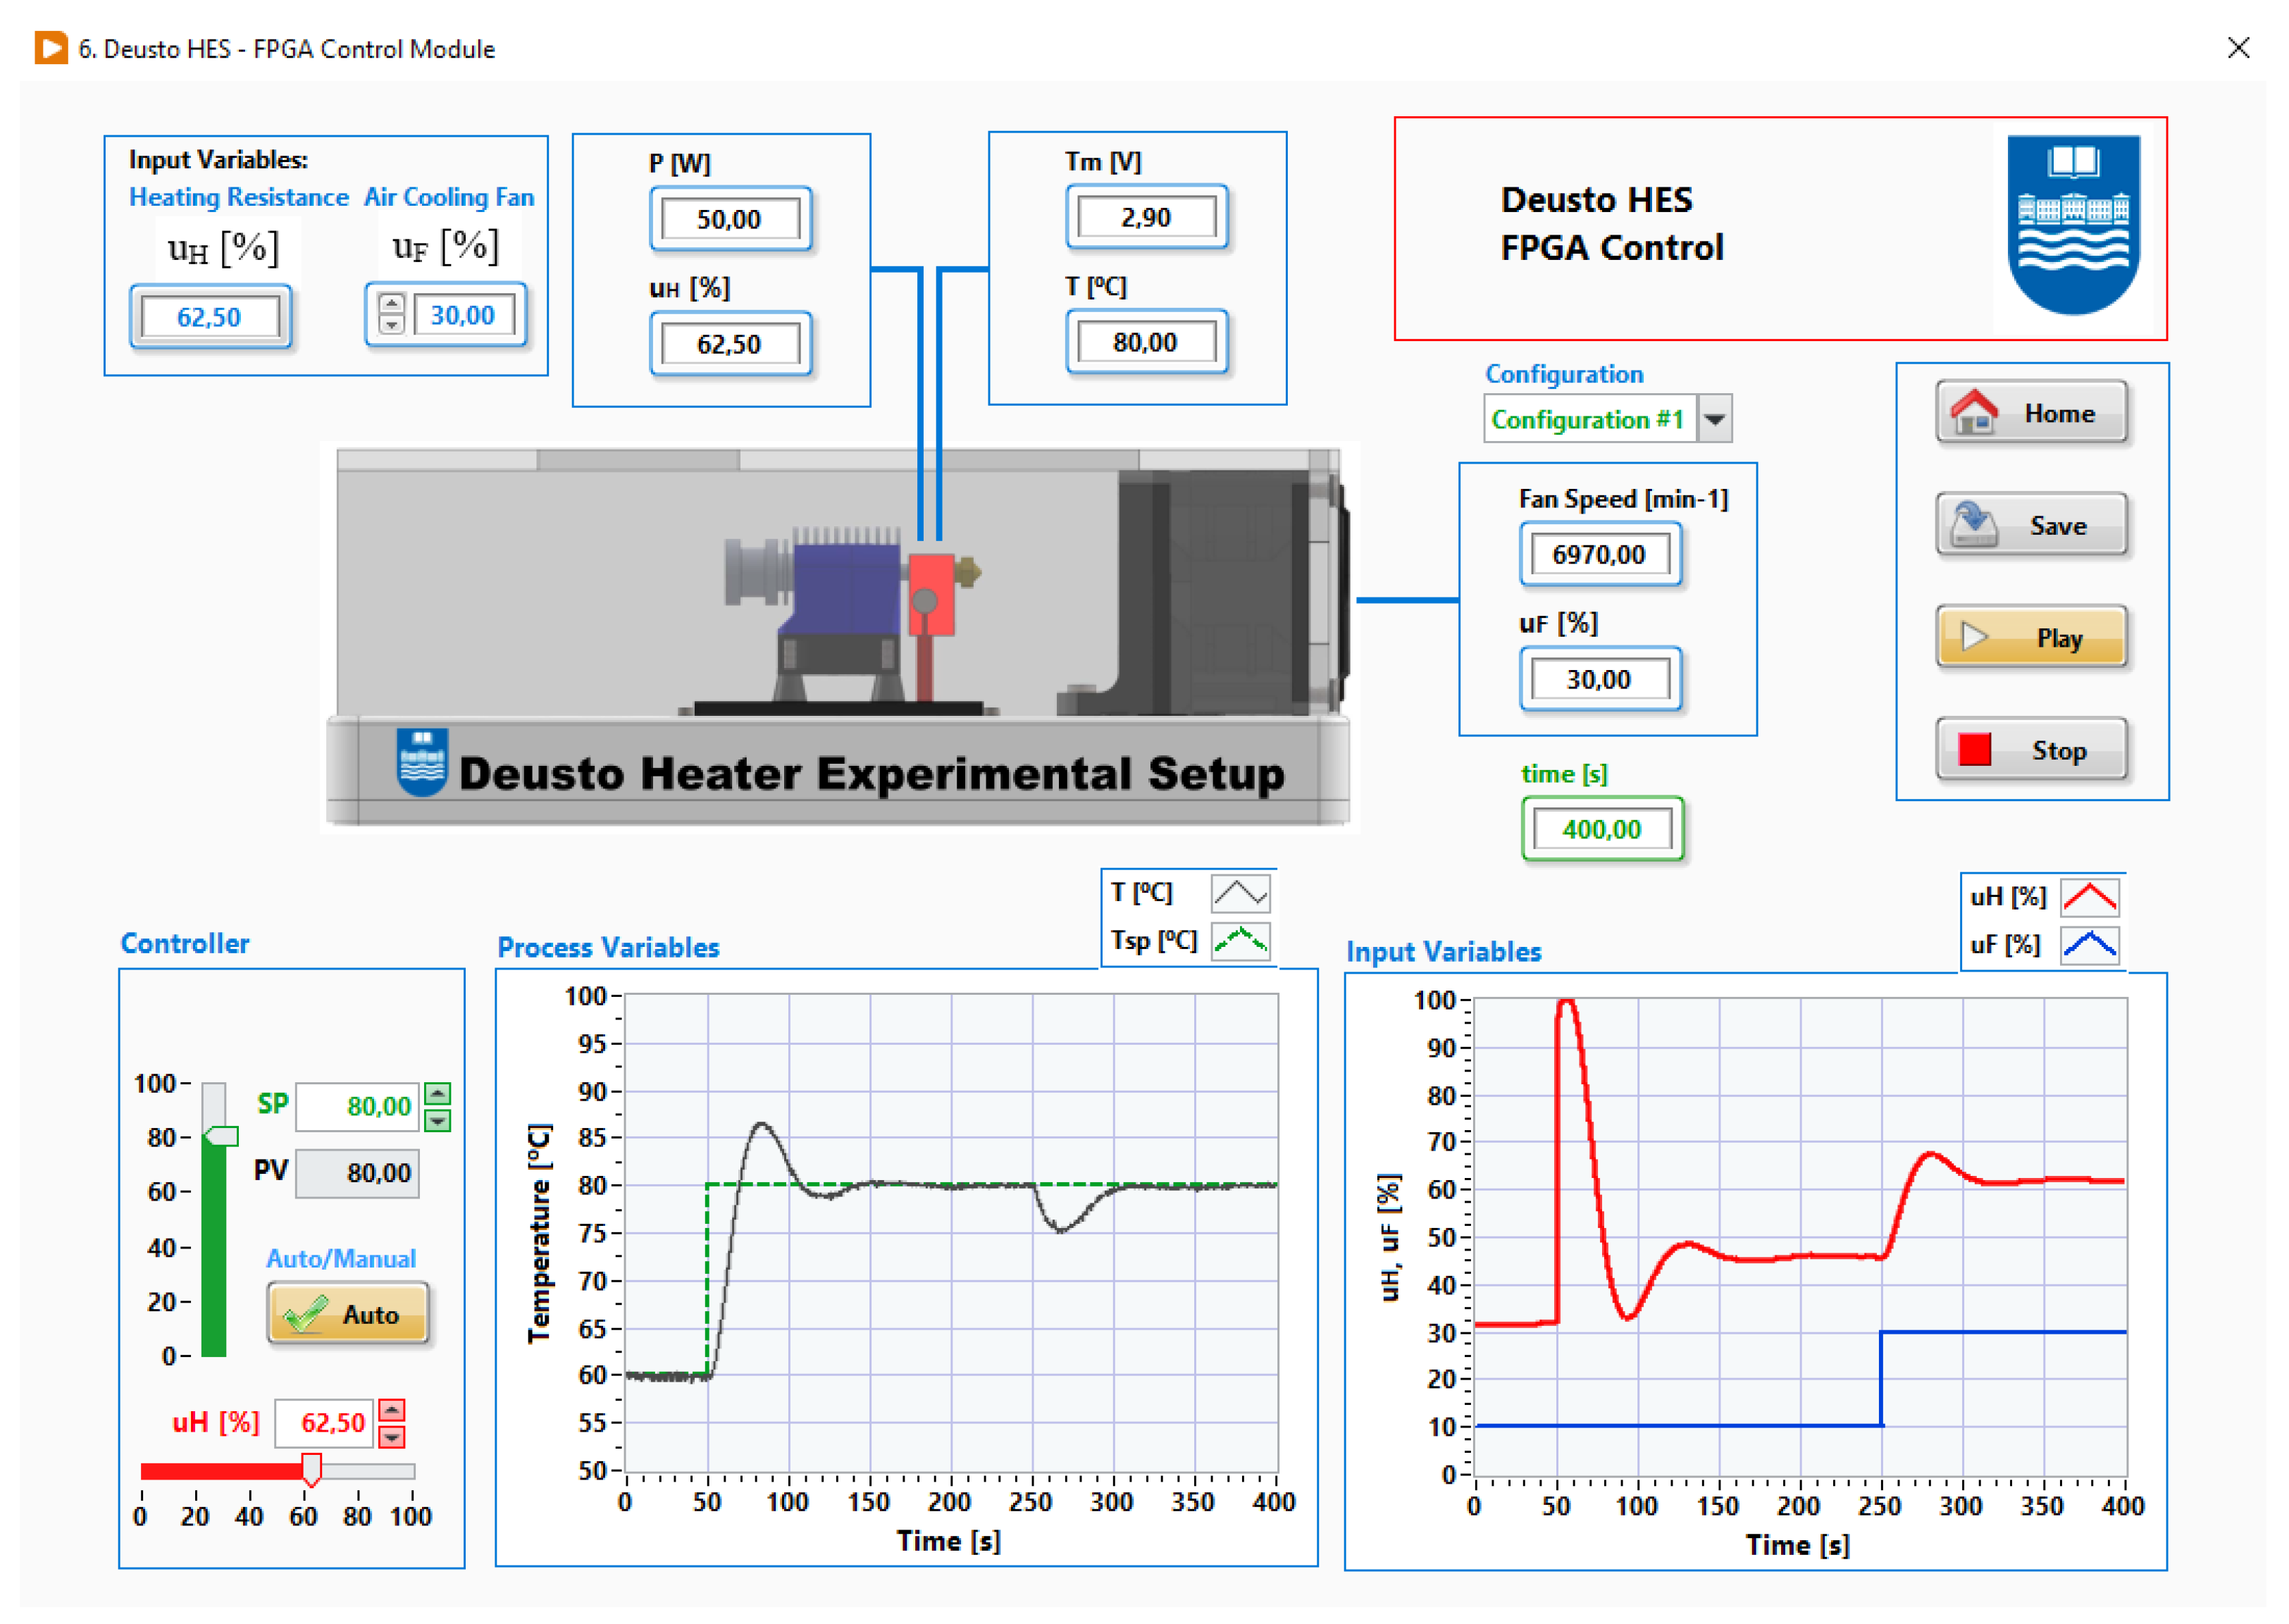2289x1624 pixels.
Task: Click the T [ºC] plot legend icon
Action: (x=1240, y=893)
